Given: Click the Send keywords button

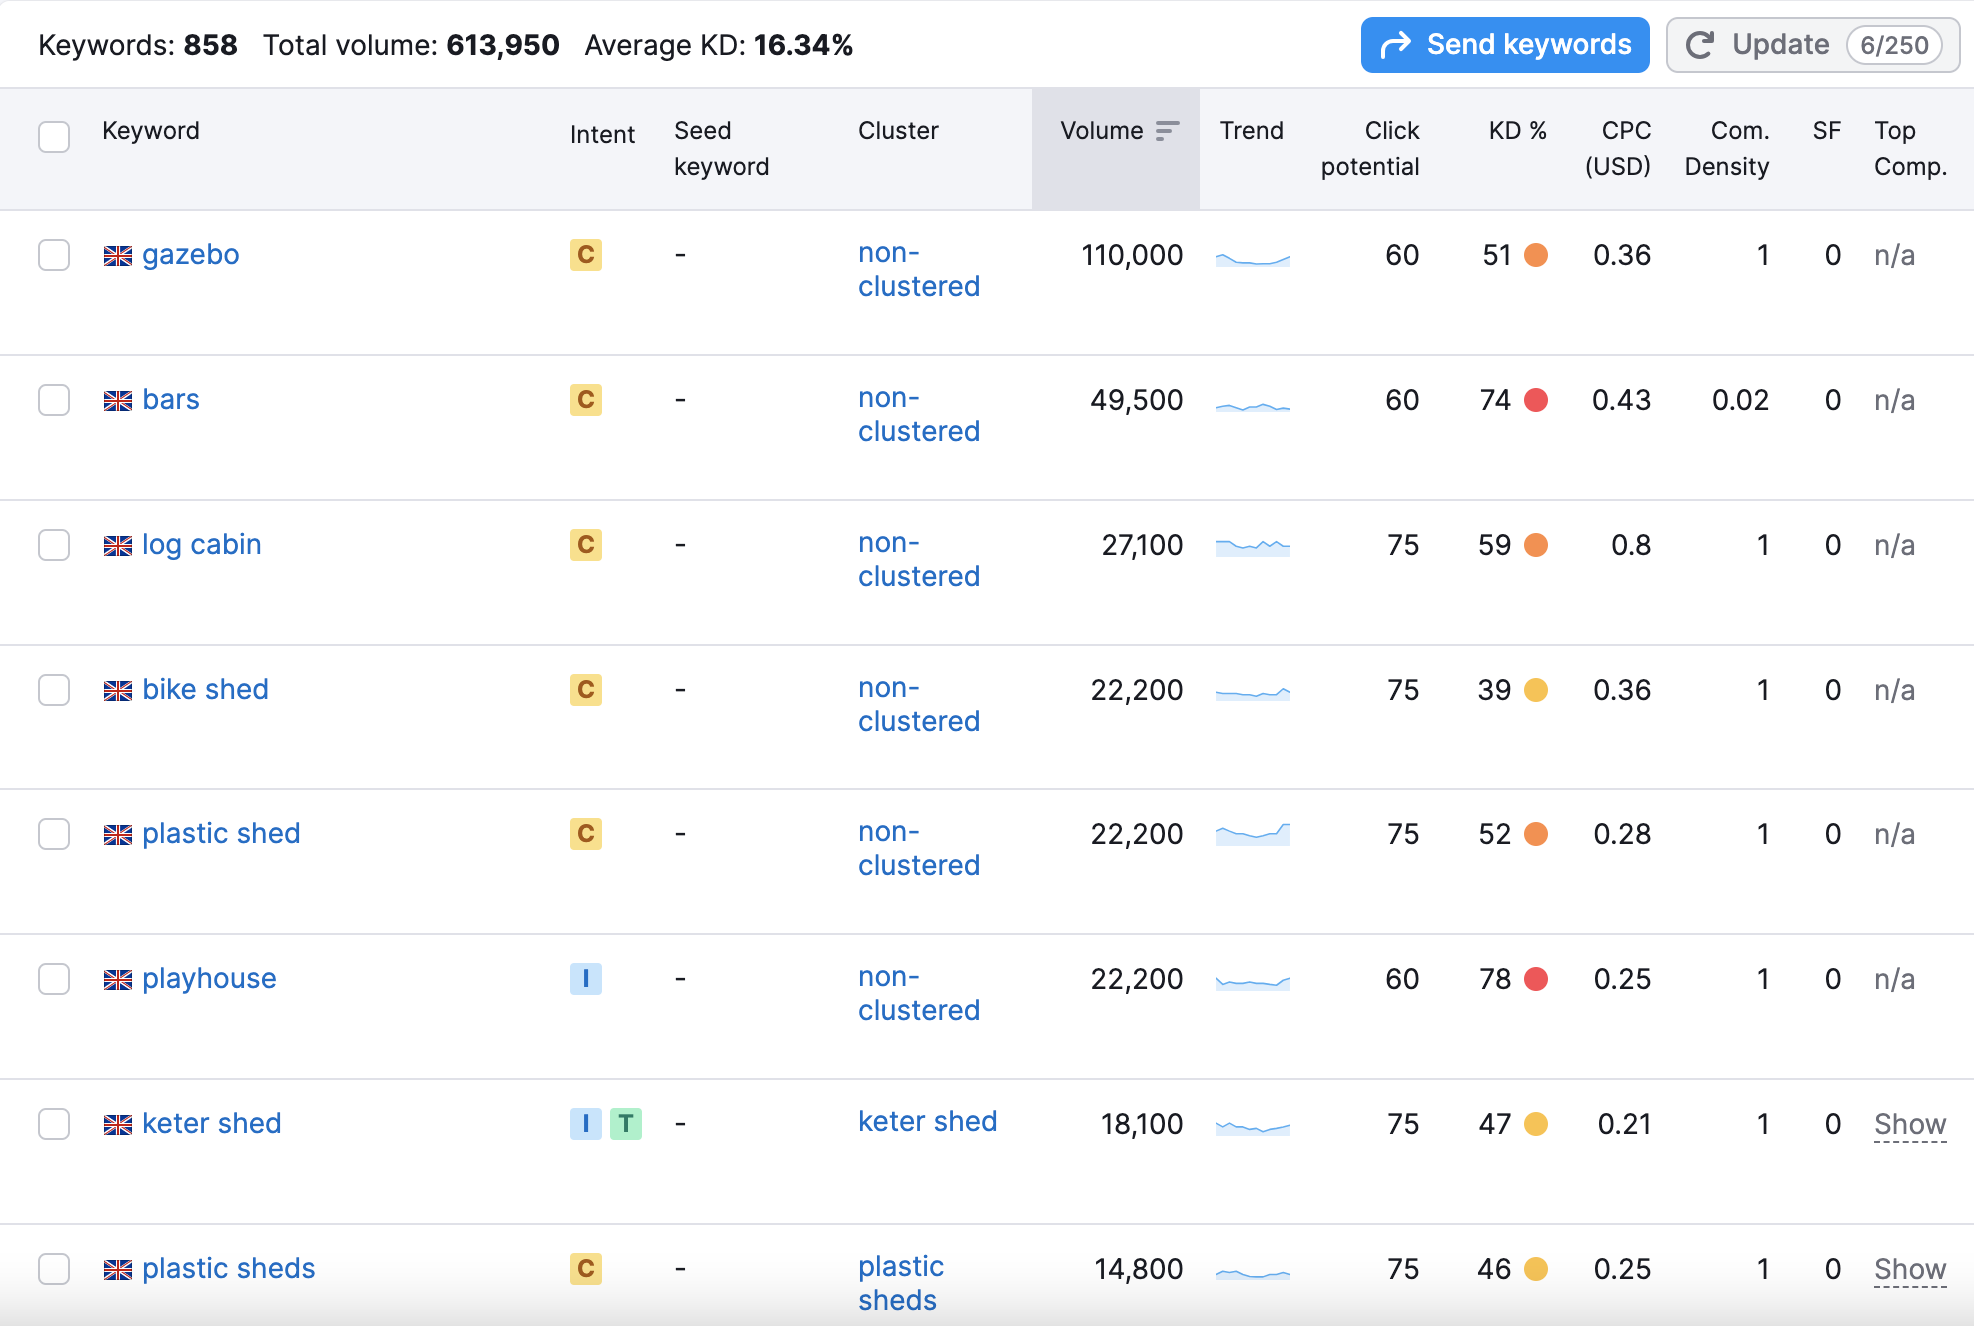Looking at the screenshot, I should [x=1504, y=45].
